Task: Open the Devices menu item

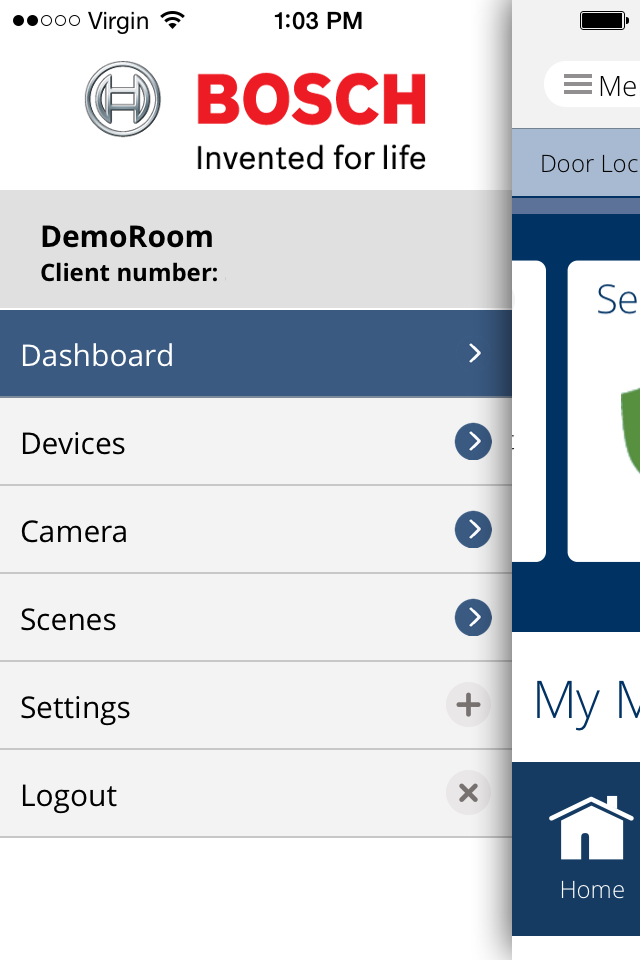Action: click(74, 443)
